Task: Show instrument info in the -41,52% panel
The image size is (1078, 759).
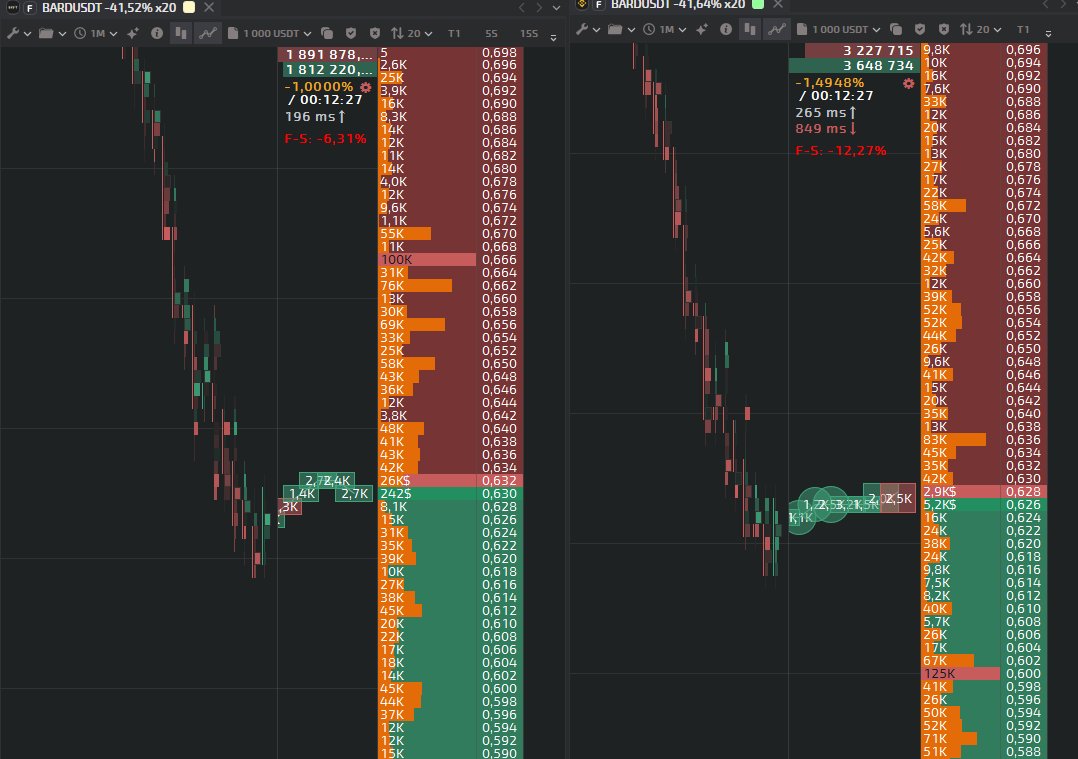Action: (157, 33)
